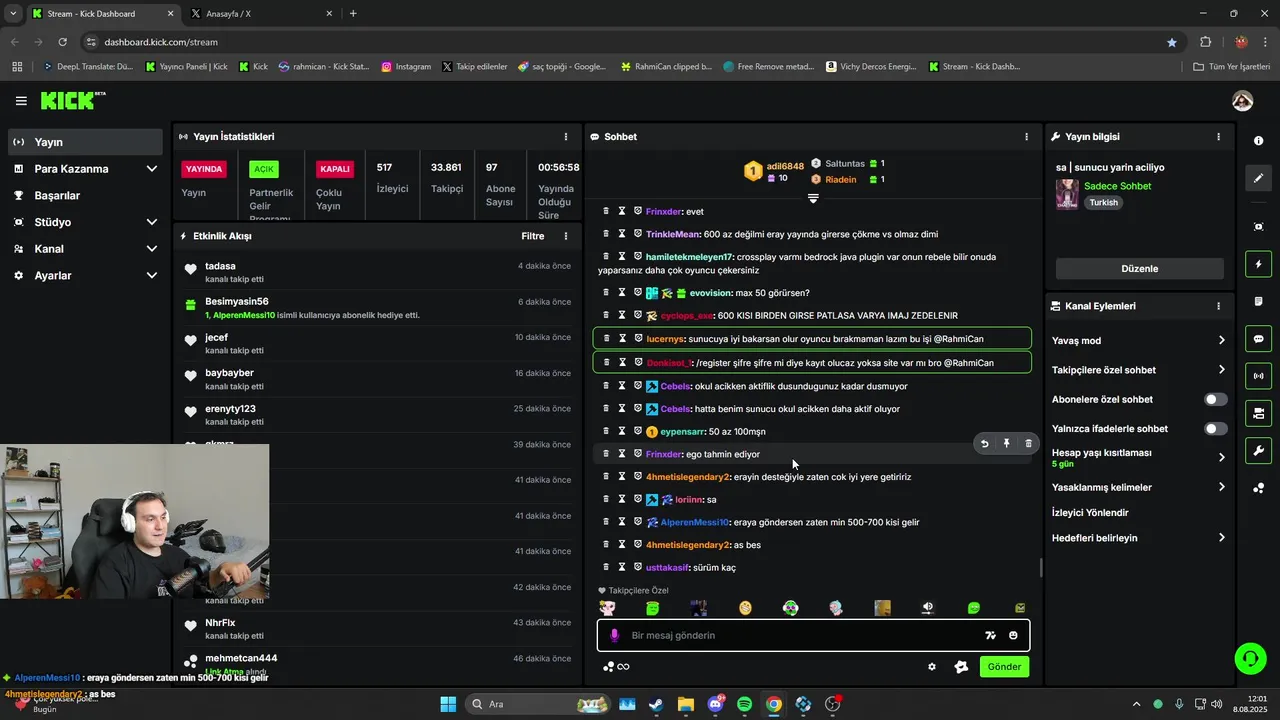Open the hamburger menu beside the KICK logo
This screenshot has width=1280, height=720.
21,101
